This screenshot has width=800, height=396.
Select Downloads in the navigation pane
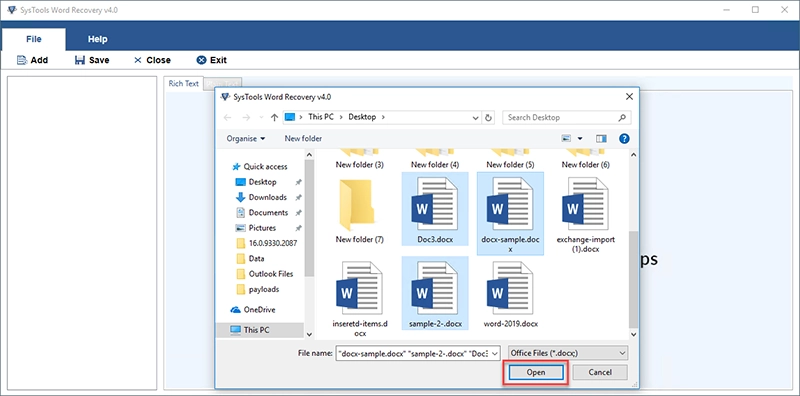pyautogui.click(x=261, y=197)
